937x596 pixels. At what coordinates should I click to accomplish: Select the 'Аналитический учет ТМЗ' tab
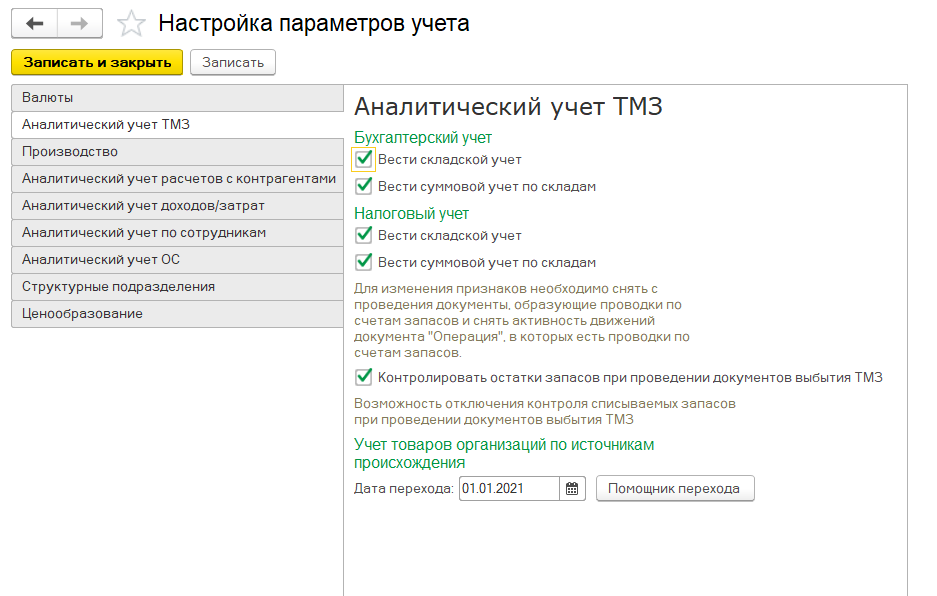point(176,125)
